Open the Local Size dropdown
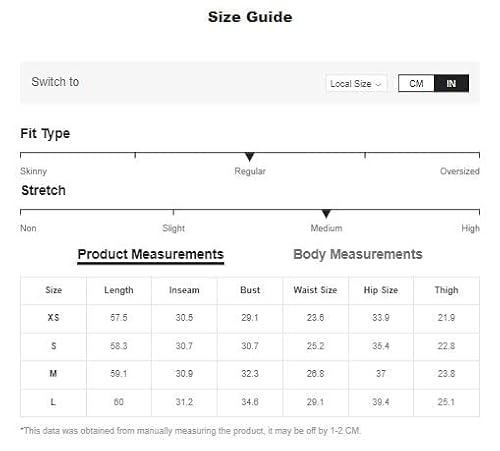Viewport: 500px width, 451px height. tap(356, 83)
